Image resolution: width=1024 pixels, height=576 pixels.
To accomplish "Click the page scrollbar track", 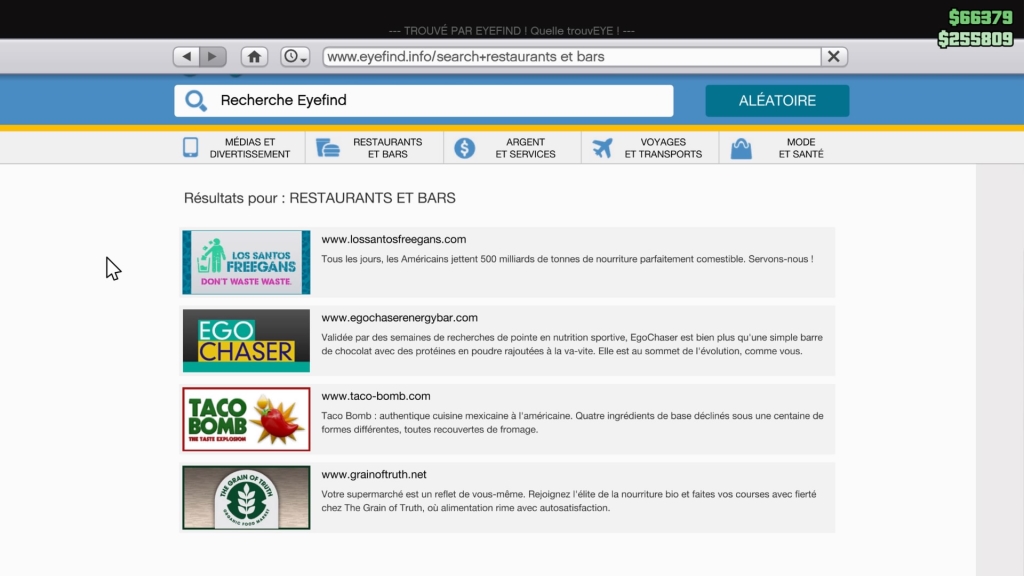I will (1000, 370).
